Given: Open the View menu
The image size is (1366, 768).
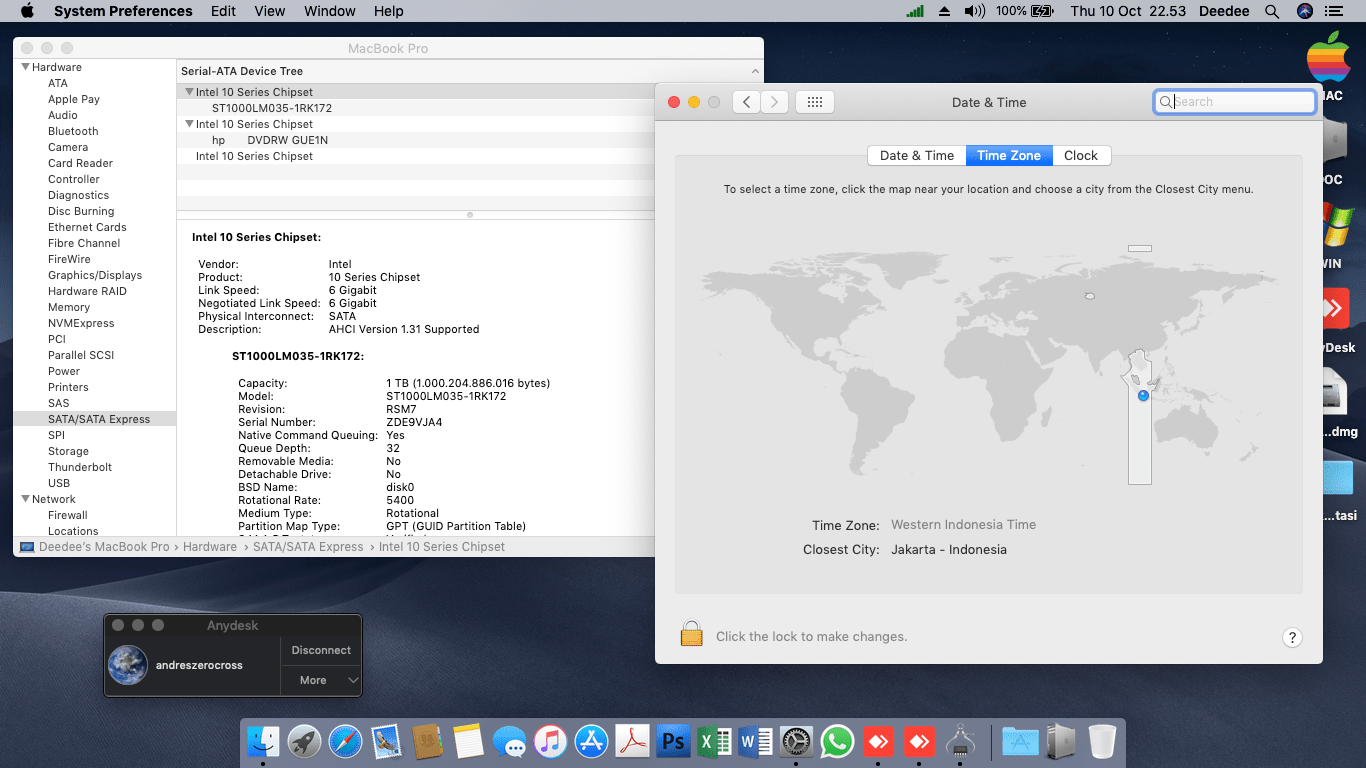Looking at the screenshot, I should pos(270,11).
